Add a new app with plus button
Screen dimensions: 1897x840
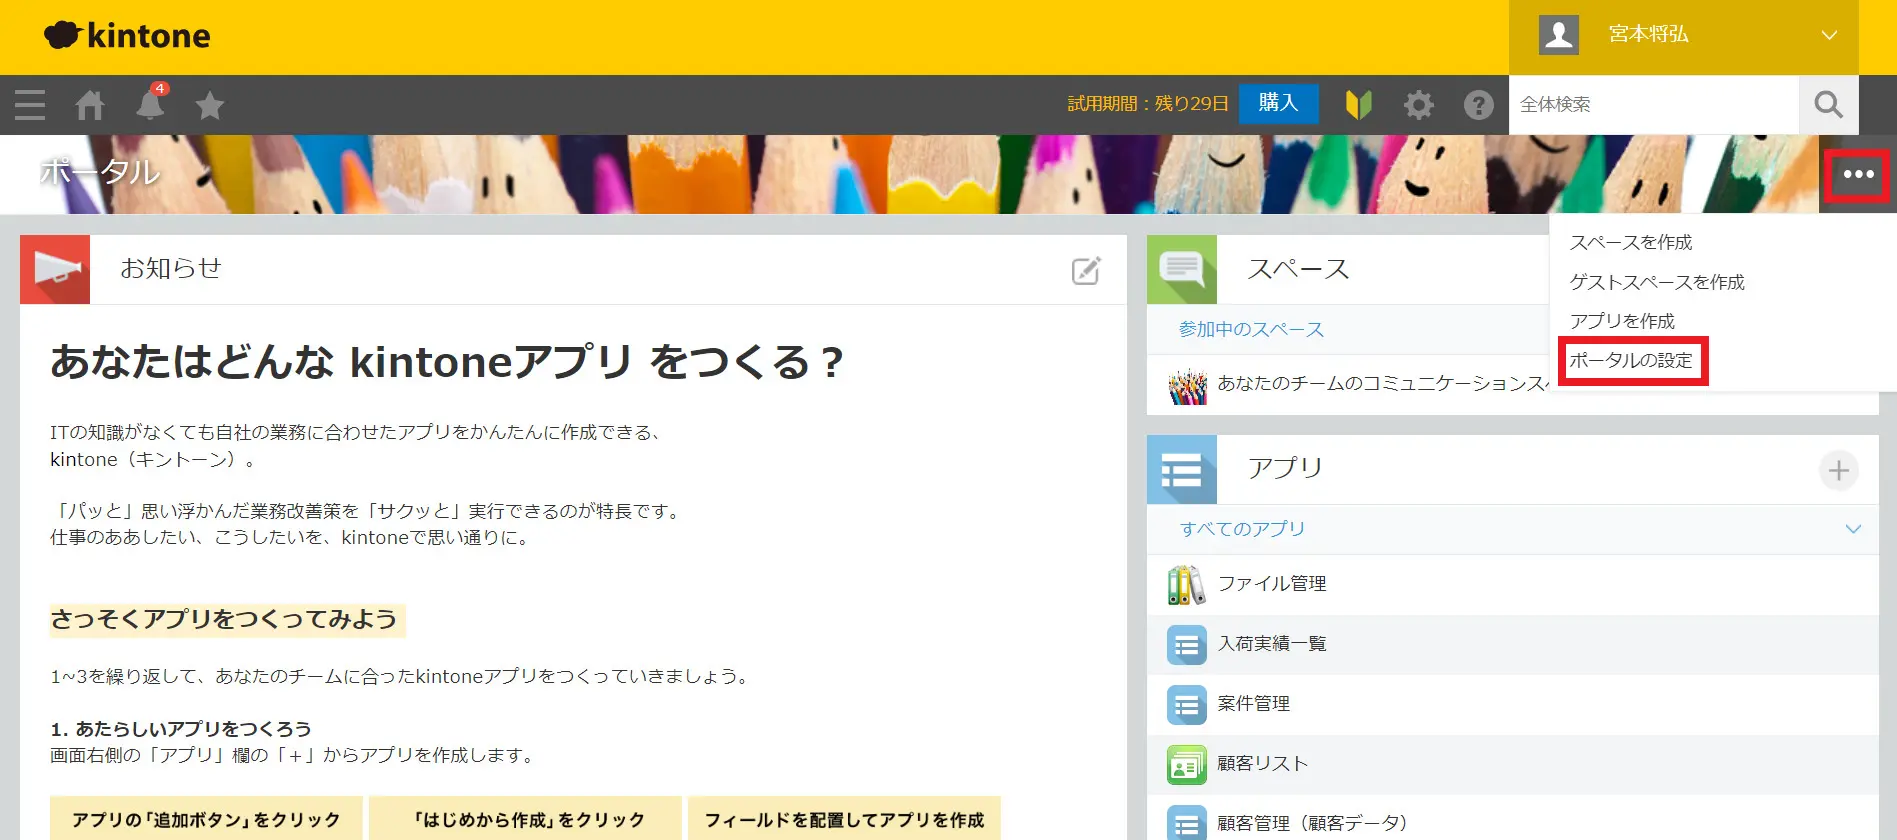1838,470
